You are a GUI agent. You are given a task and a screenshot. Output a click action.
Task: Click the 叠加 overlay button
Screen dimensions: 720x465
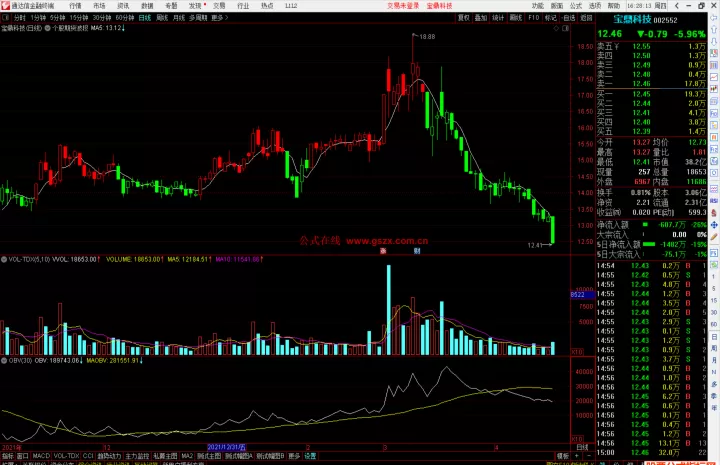(x=481, y=17)
